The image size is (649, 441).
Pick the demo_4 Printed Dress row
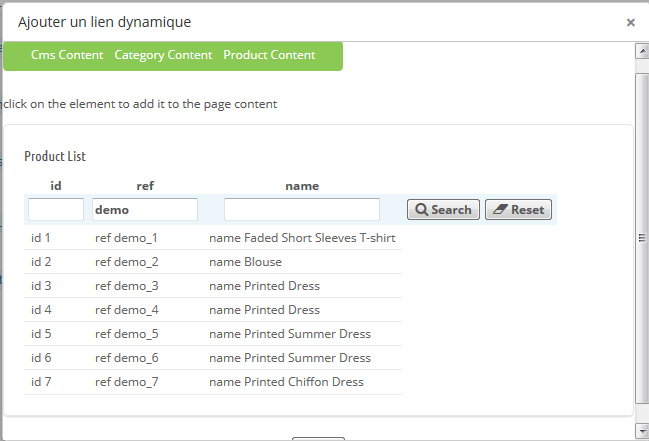(213, 310)
